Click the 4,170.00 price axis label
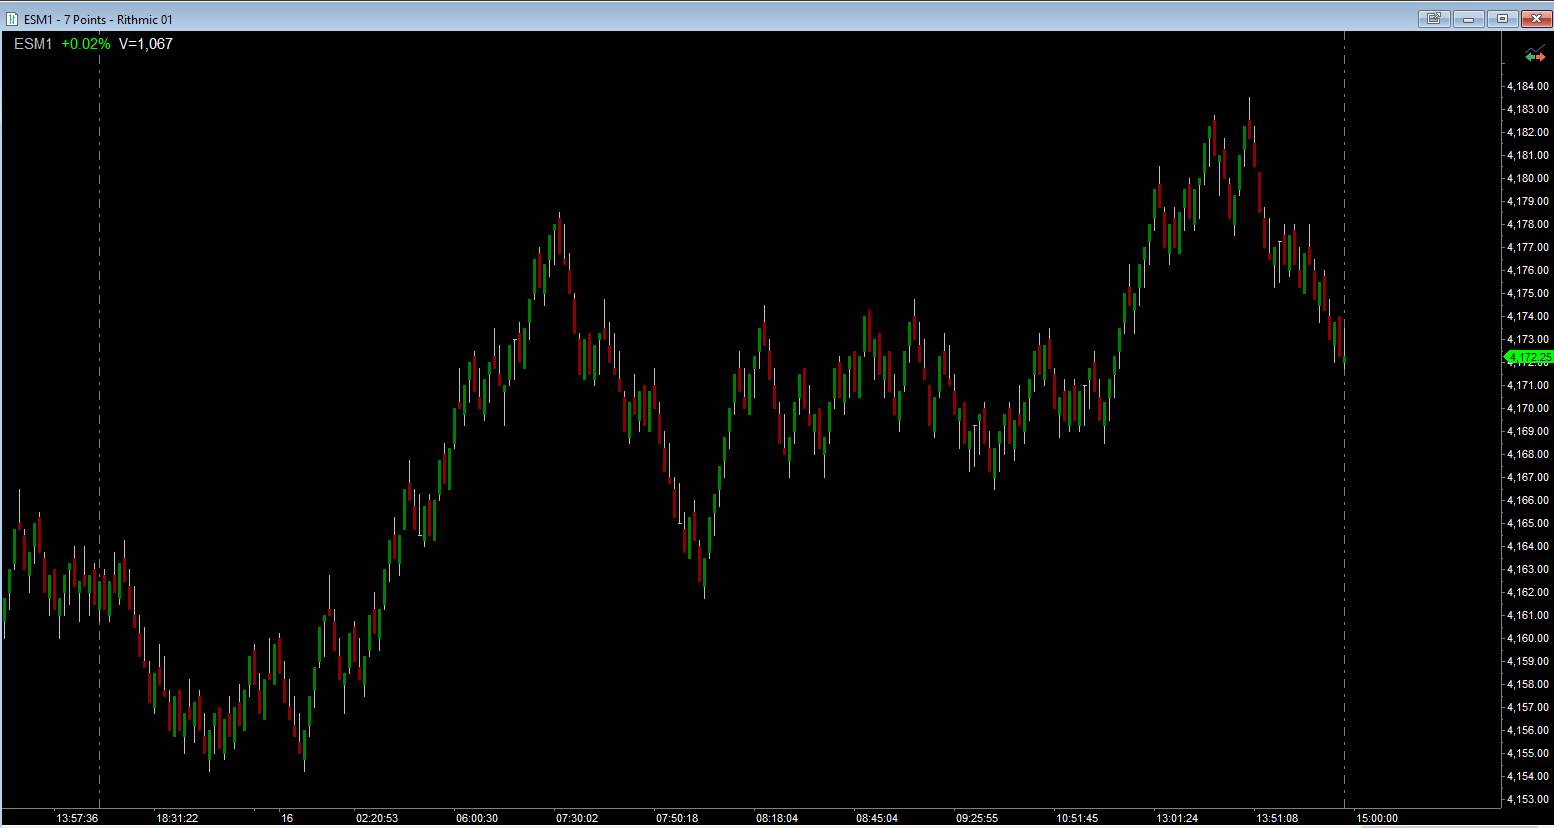This screenshot has width=1554, height=828. (1528, 408)
